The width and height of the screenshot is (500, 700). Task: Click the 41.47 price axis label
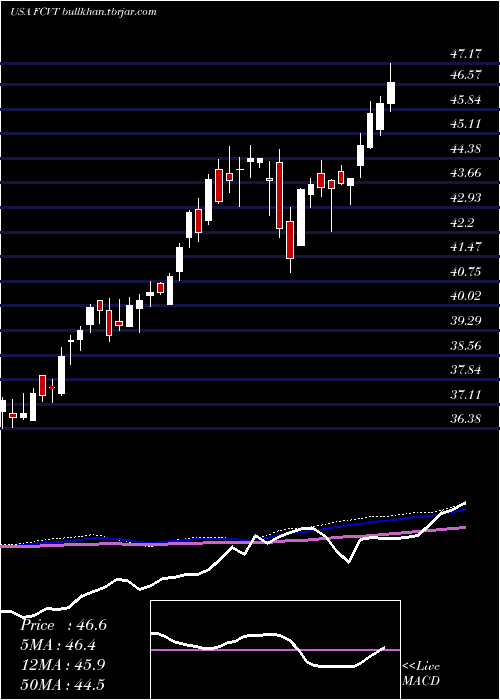[x=466, y=246]
